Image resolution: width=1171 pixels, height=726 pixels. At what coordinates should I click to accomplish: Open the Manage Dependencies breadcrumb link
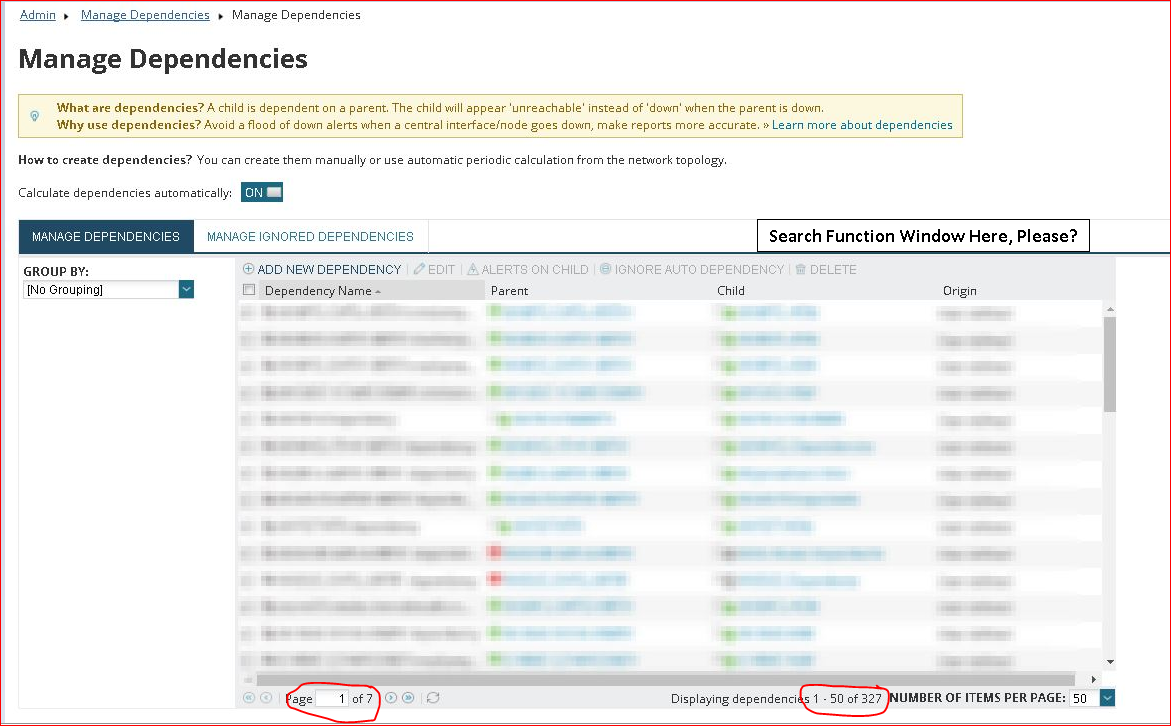145,15
